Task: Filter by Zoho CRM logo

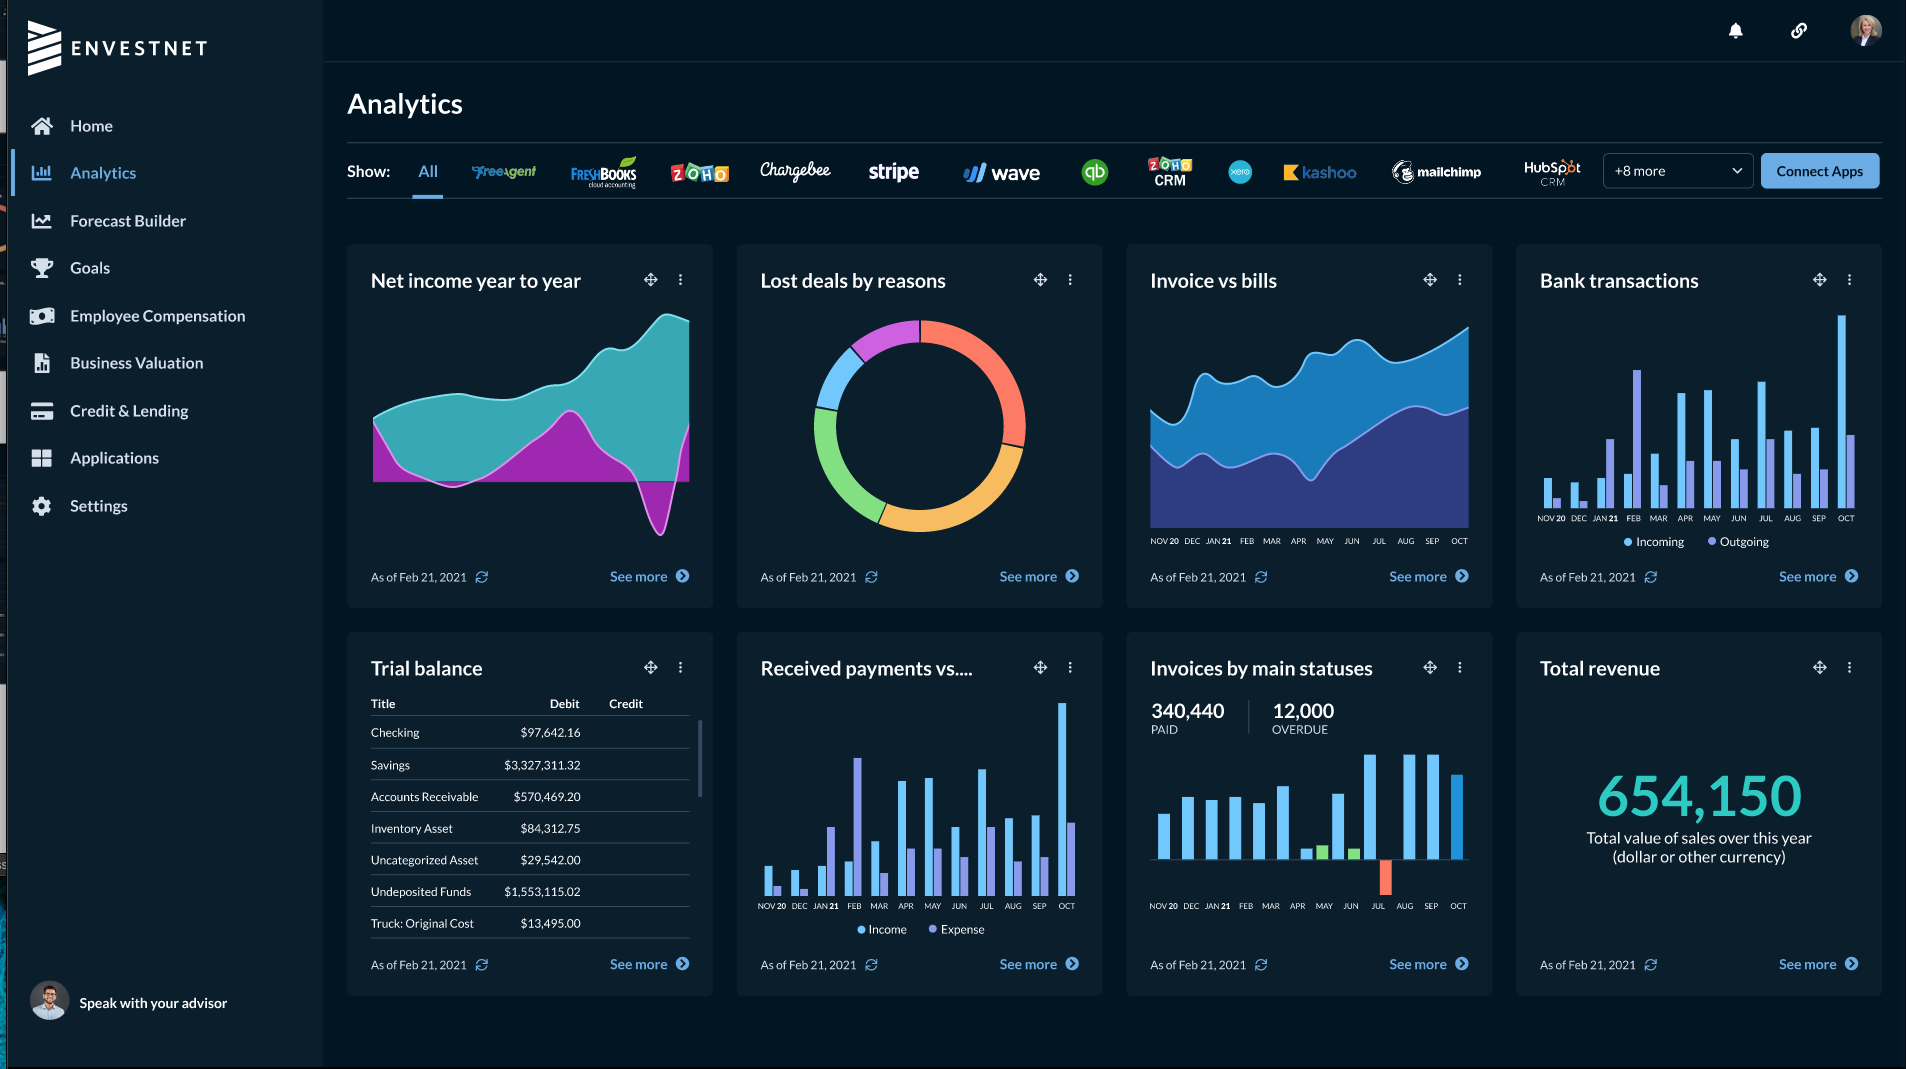Action: (x=1170, y=172)
